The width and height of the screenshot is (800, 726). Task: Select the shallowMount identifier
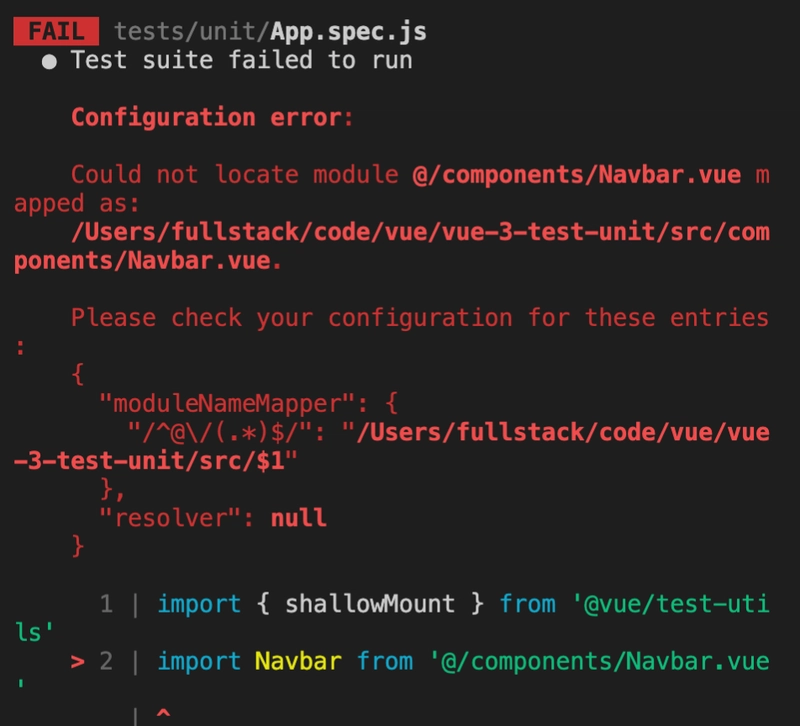(x=369, y=604)
